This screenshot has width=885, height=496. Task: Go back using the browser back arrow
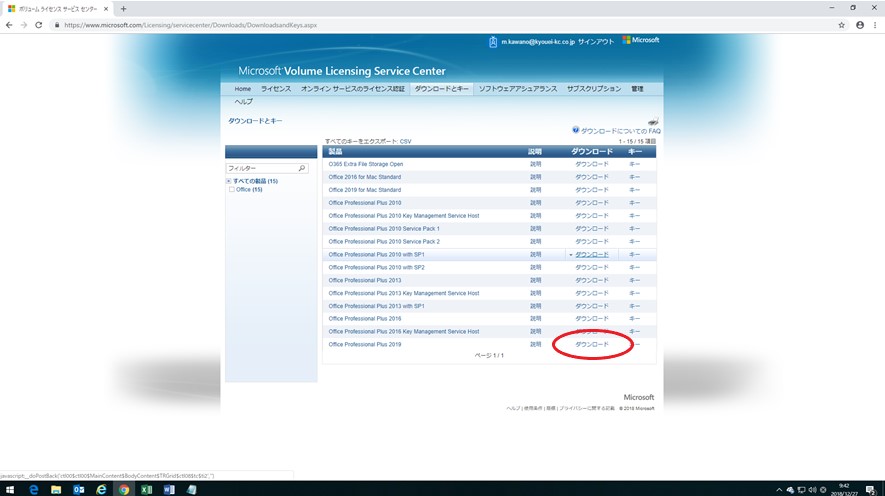pyautogui.click(x=9, y=25)
